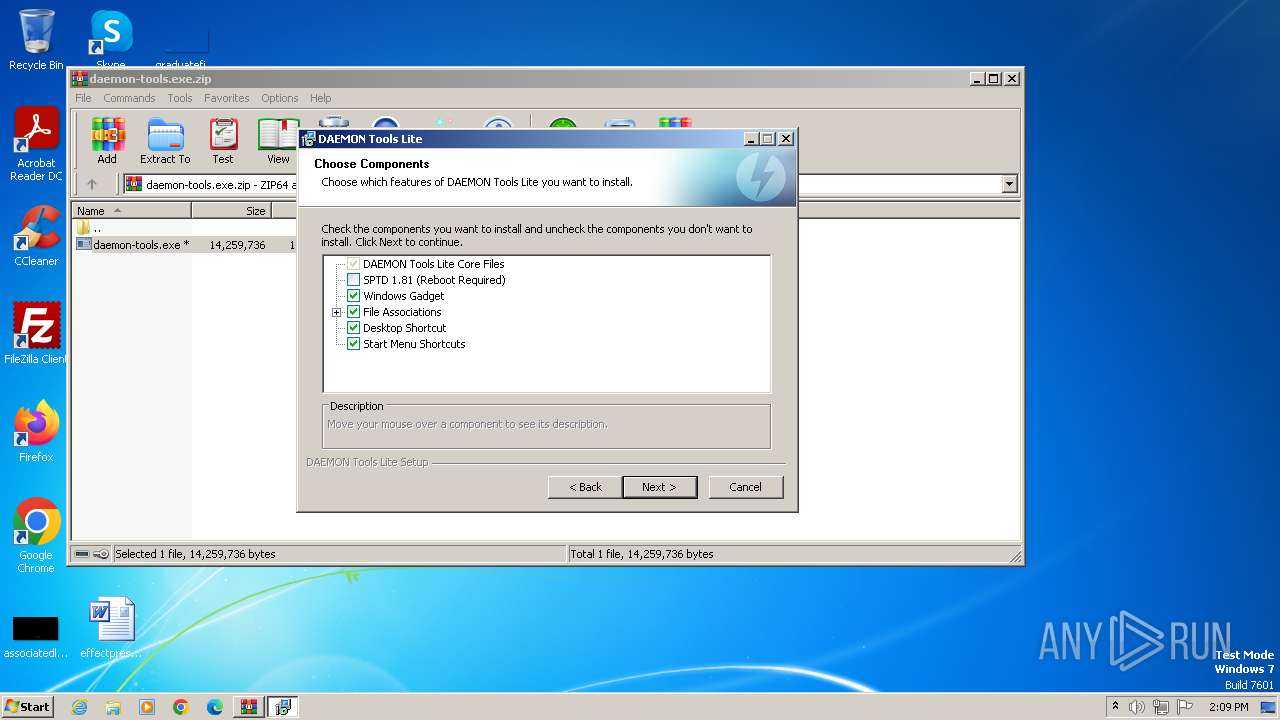Image resolution: width=1280 pixels, height=720 pixels.
Task: Click DAEMON Tools Lite Core Files checkbox
Action: pyautogui.click(x=353, y=264)
